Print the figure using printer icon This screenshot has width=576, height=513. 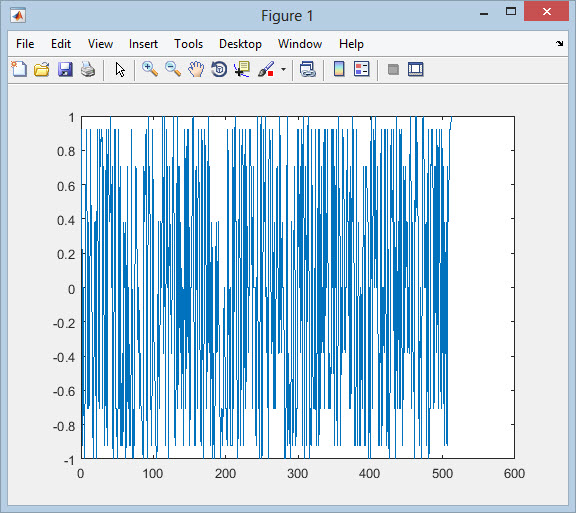coord(88,69)
